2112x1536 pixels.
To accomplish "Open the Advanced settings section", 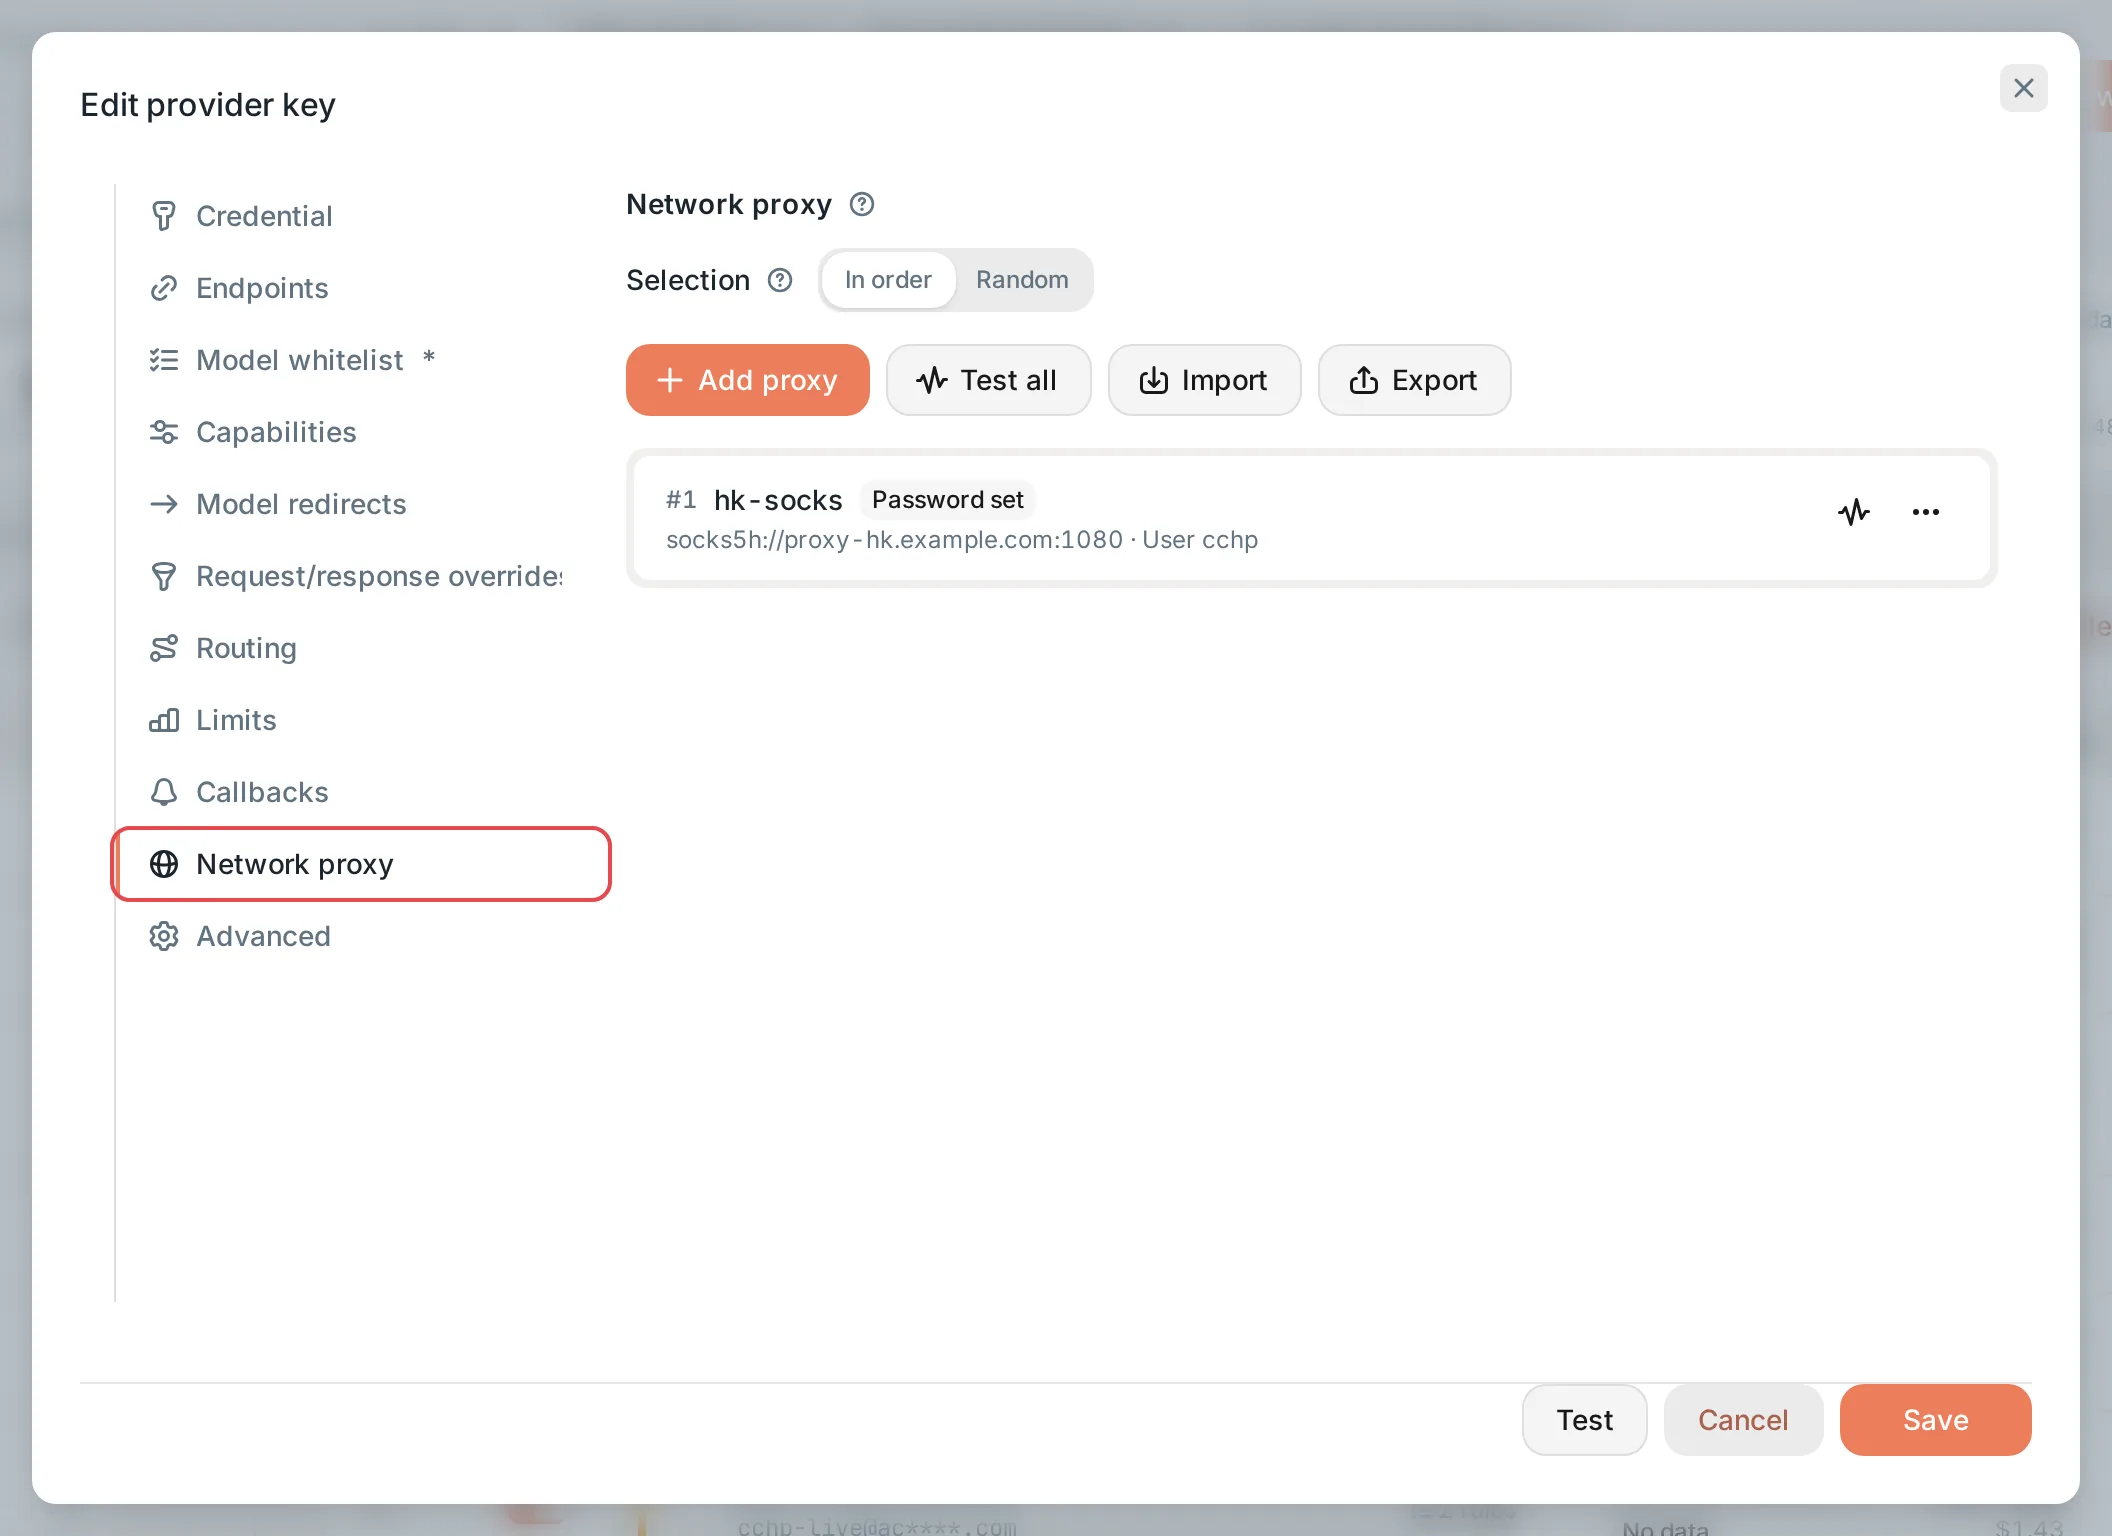I will point(360,936).
